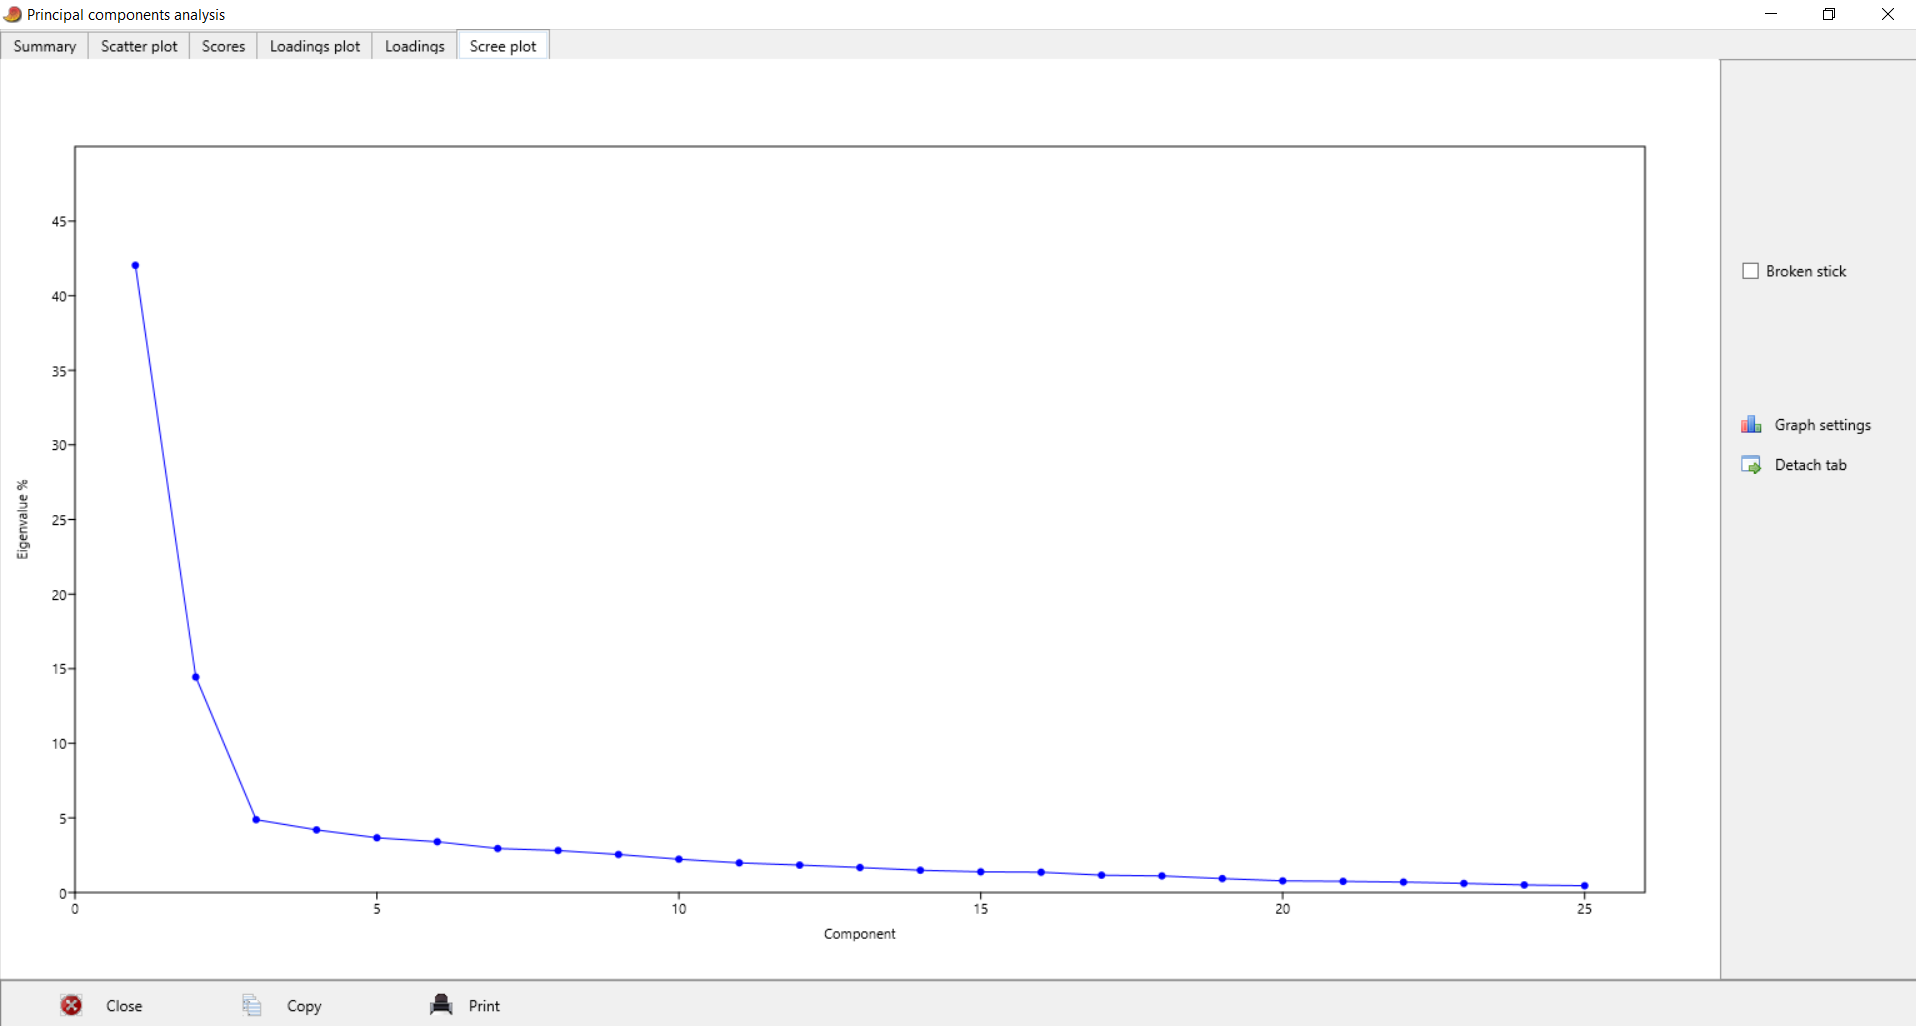The image size is (1916, 1026).
Task: Click the Copy icon at the bottom
Action: click(x=251, y=1005)
